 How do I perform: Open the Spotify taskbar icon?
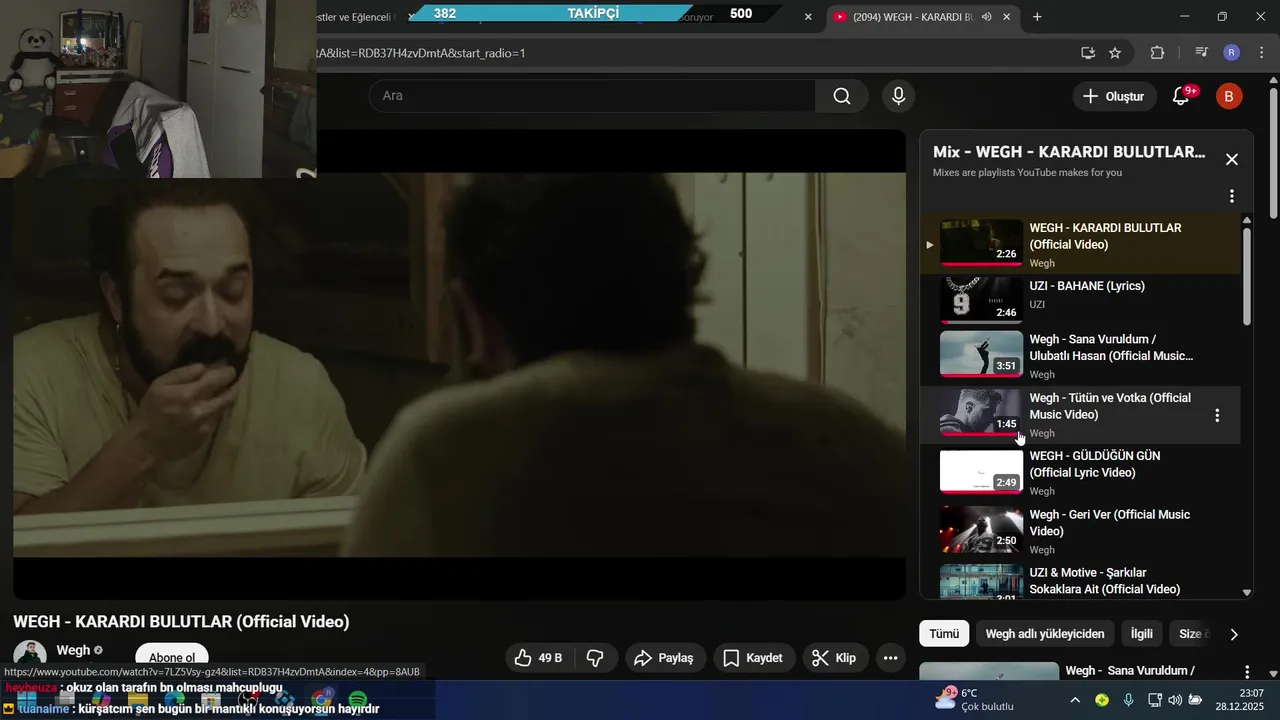pyautogui.click(x=357, y=700)
